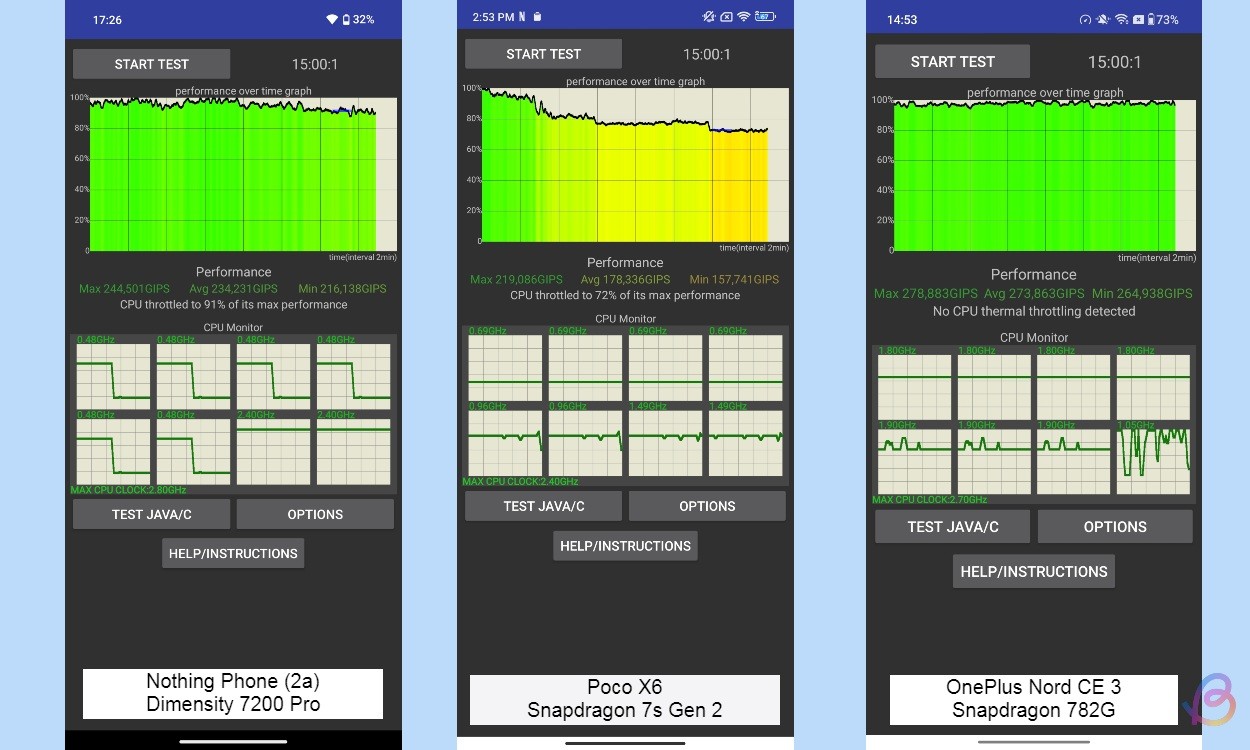1250x750 pixels.
Task: Click the CPU Monitor heading on the OnePlus
Action: coord(1034,337)
